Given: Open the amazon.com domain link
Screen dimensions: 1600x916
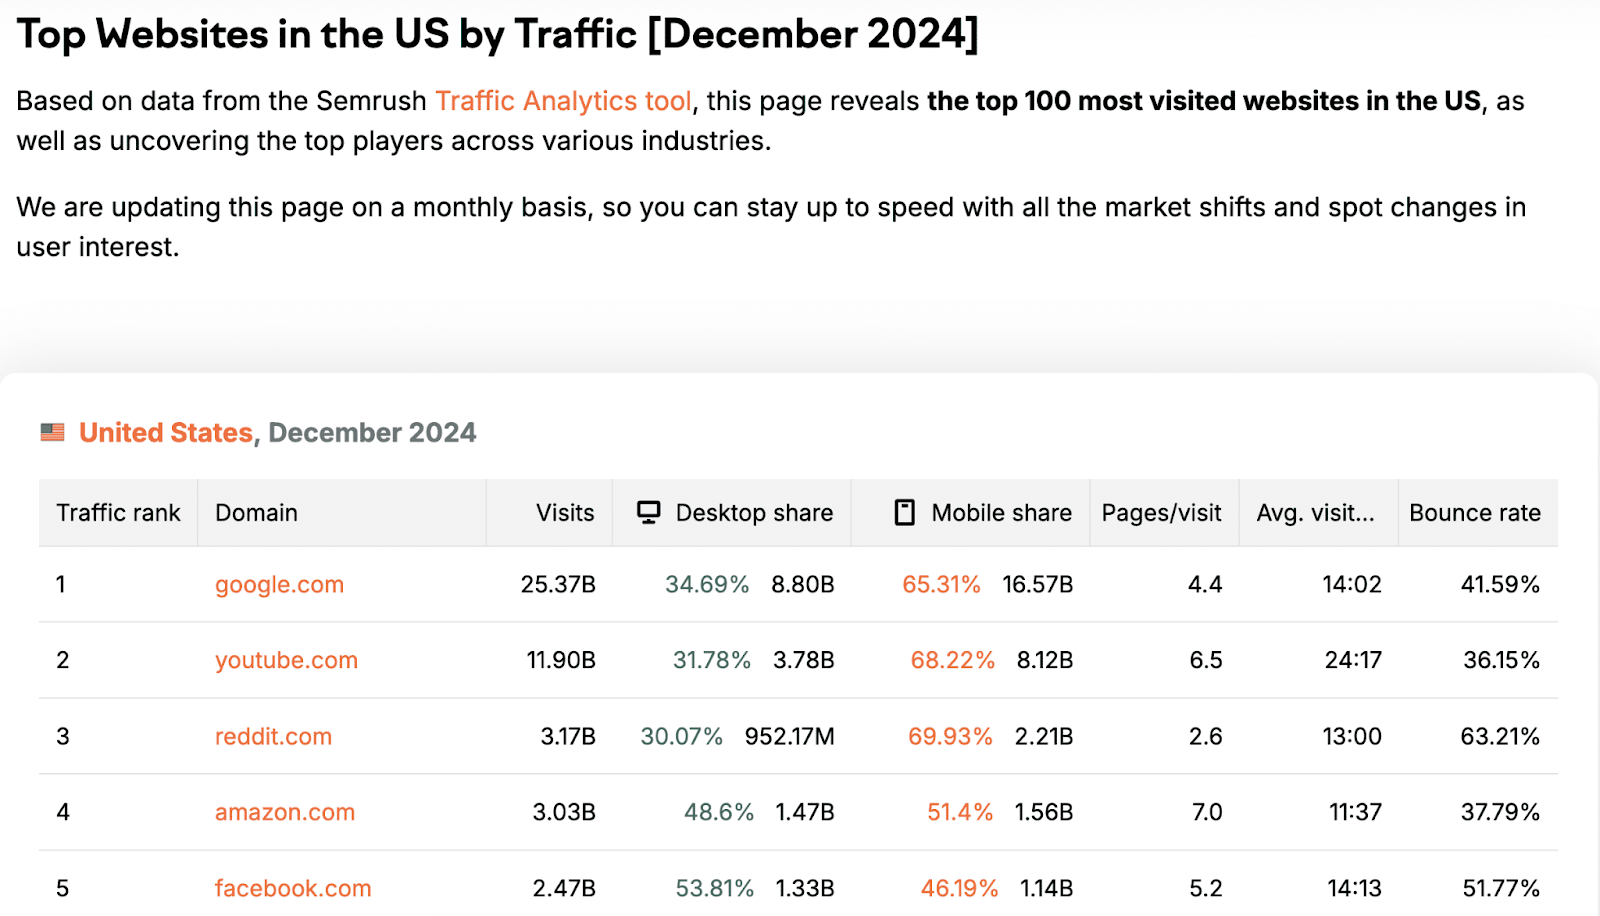Looking at the screenshot, I should 285,812.
